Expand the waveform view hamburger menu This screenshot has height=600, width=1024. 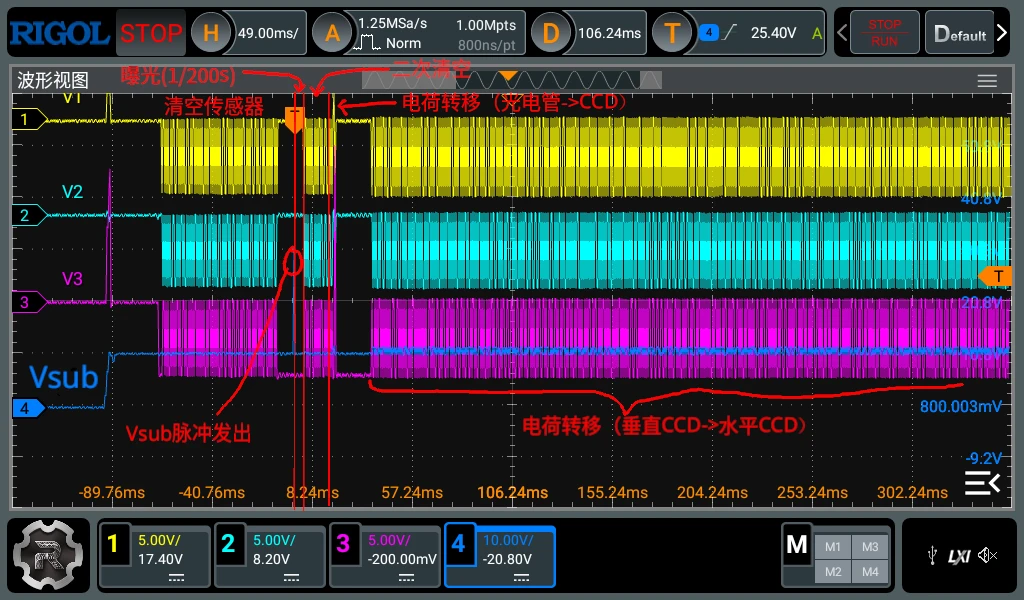(x=987, y=81)
